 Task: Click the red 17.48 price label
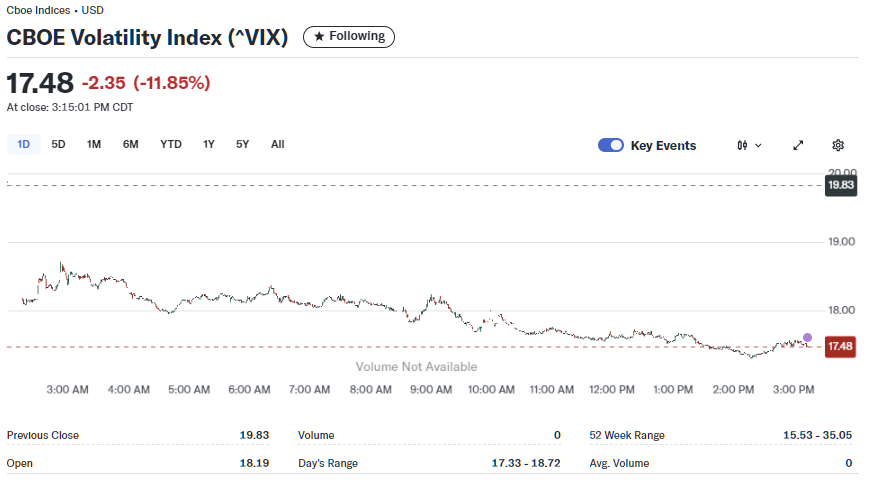(840, 346)
